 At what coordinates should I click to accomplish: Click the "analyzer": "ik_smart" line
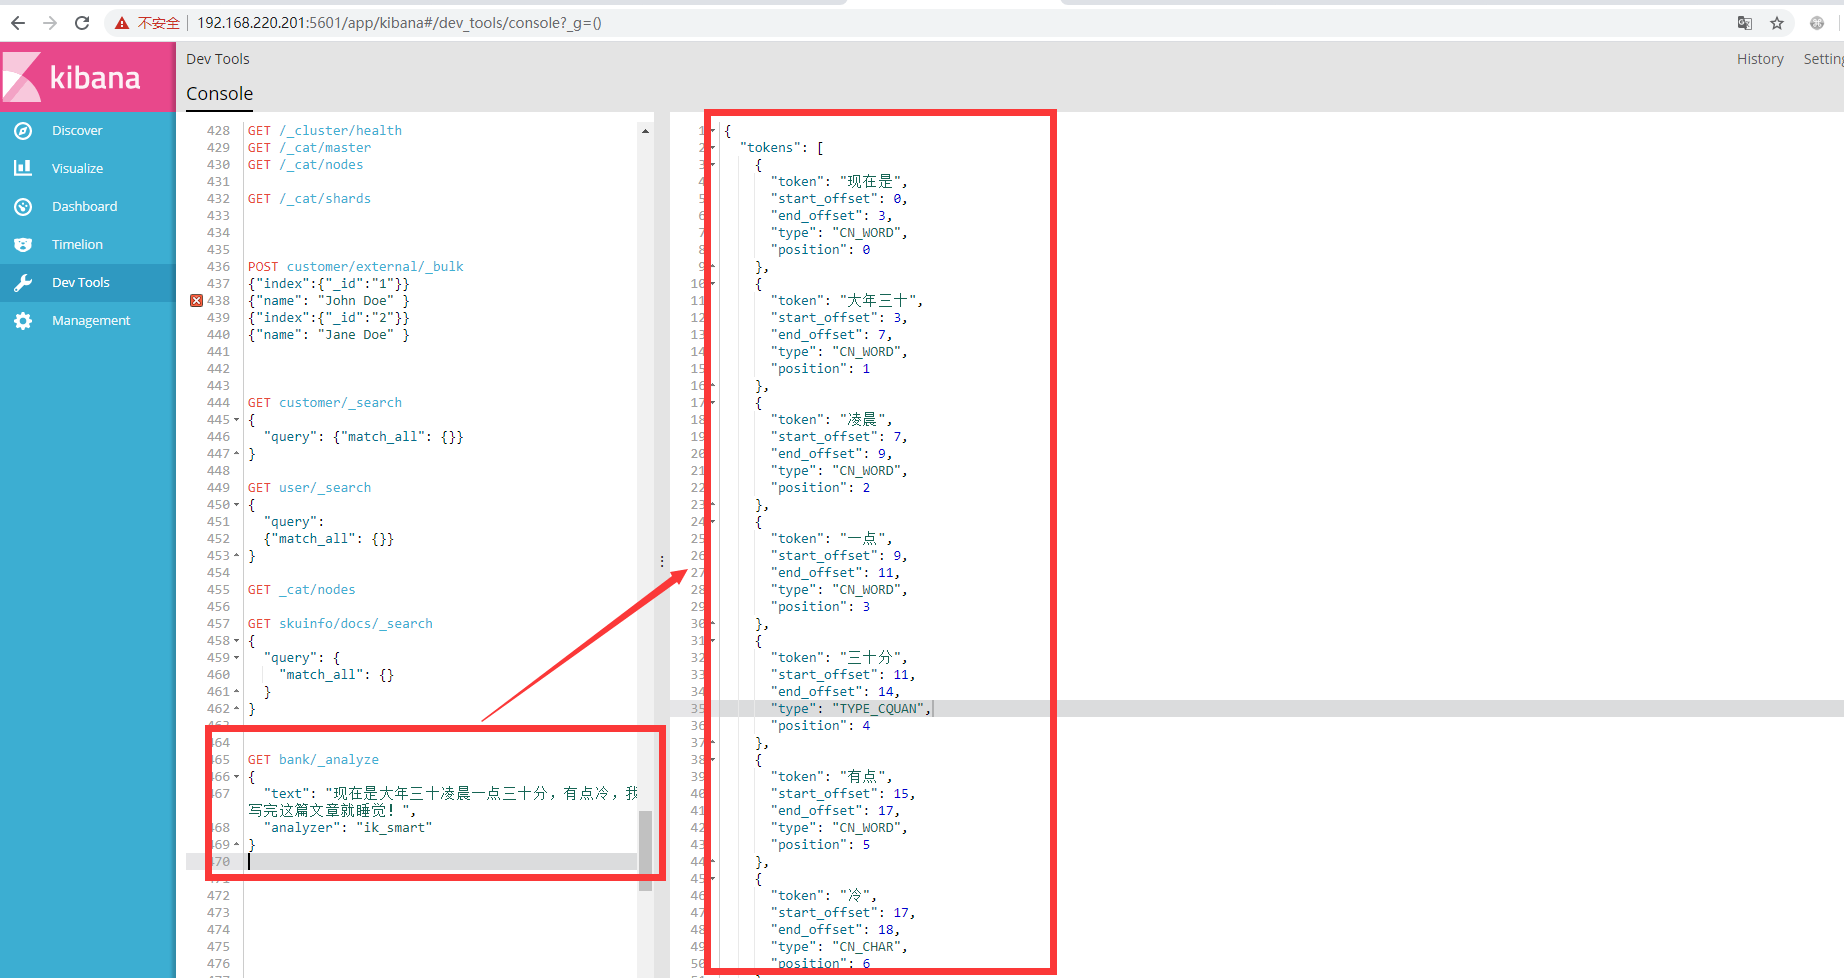[348, 828]
